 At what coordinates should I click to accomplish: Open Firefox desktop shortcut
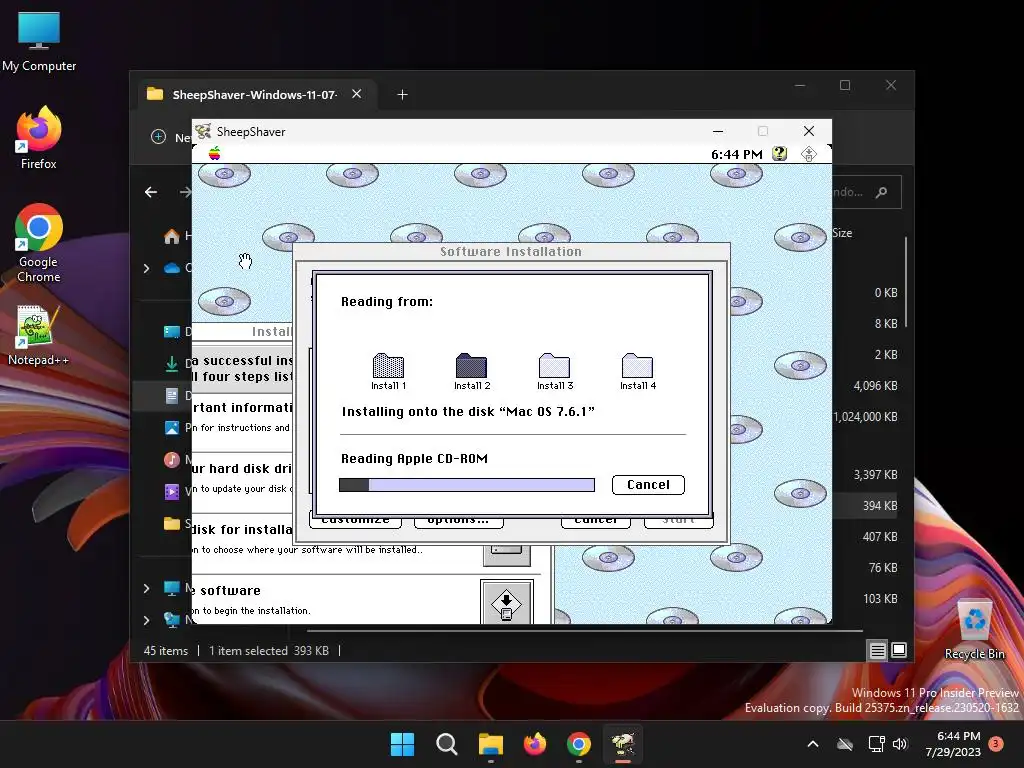click(x=39, y=138)
